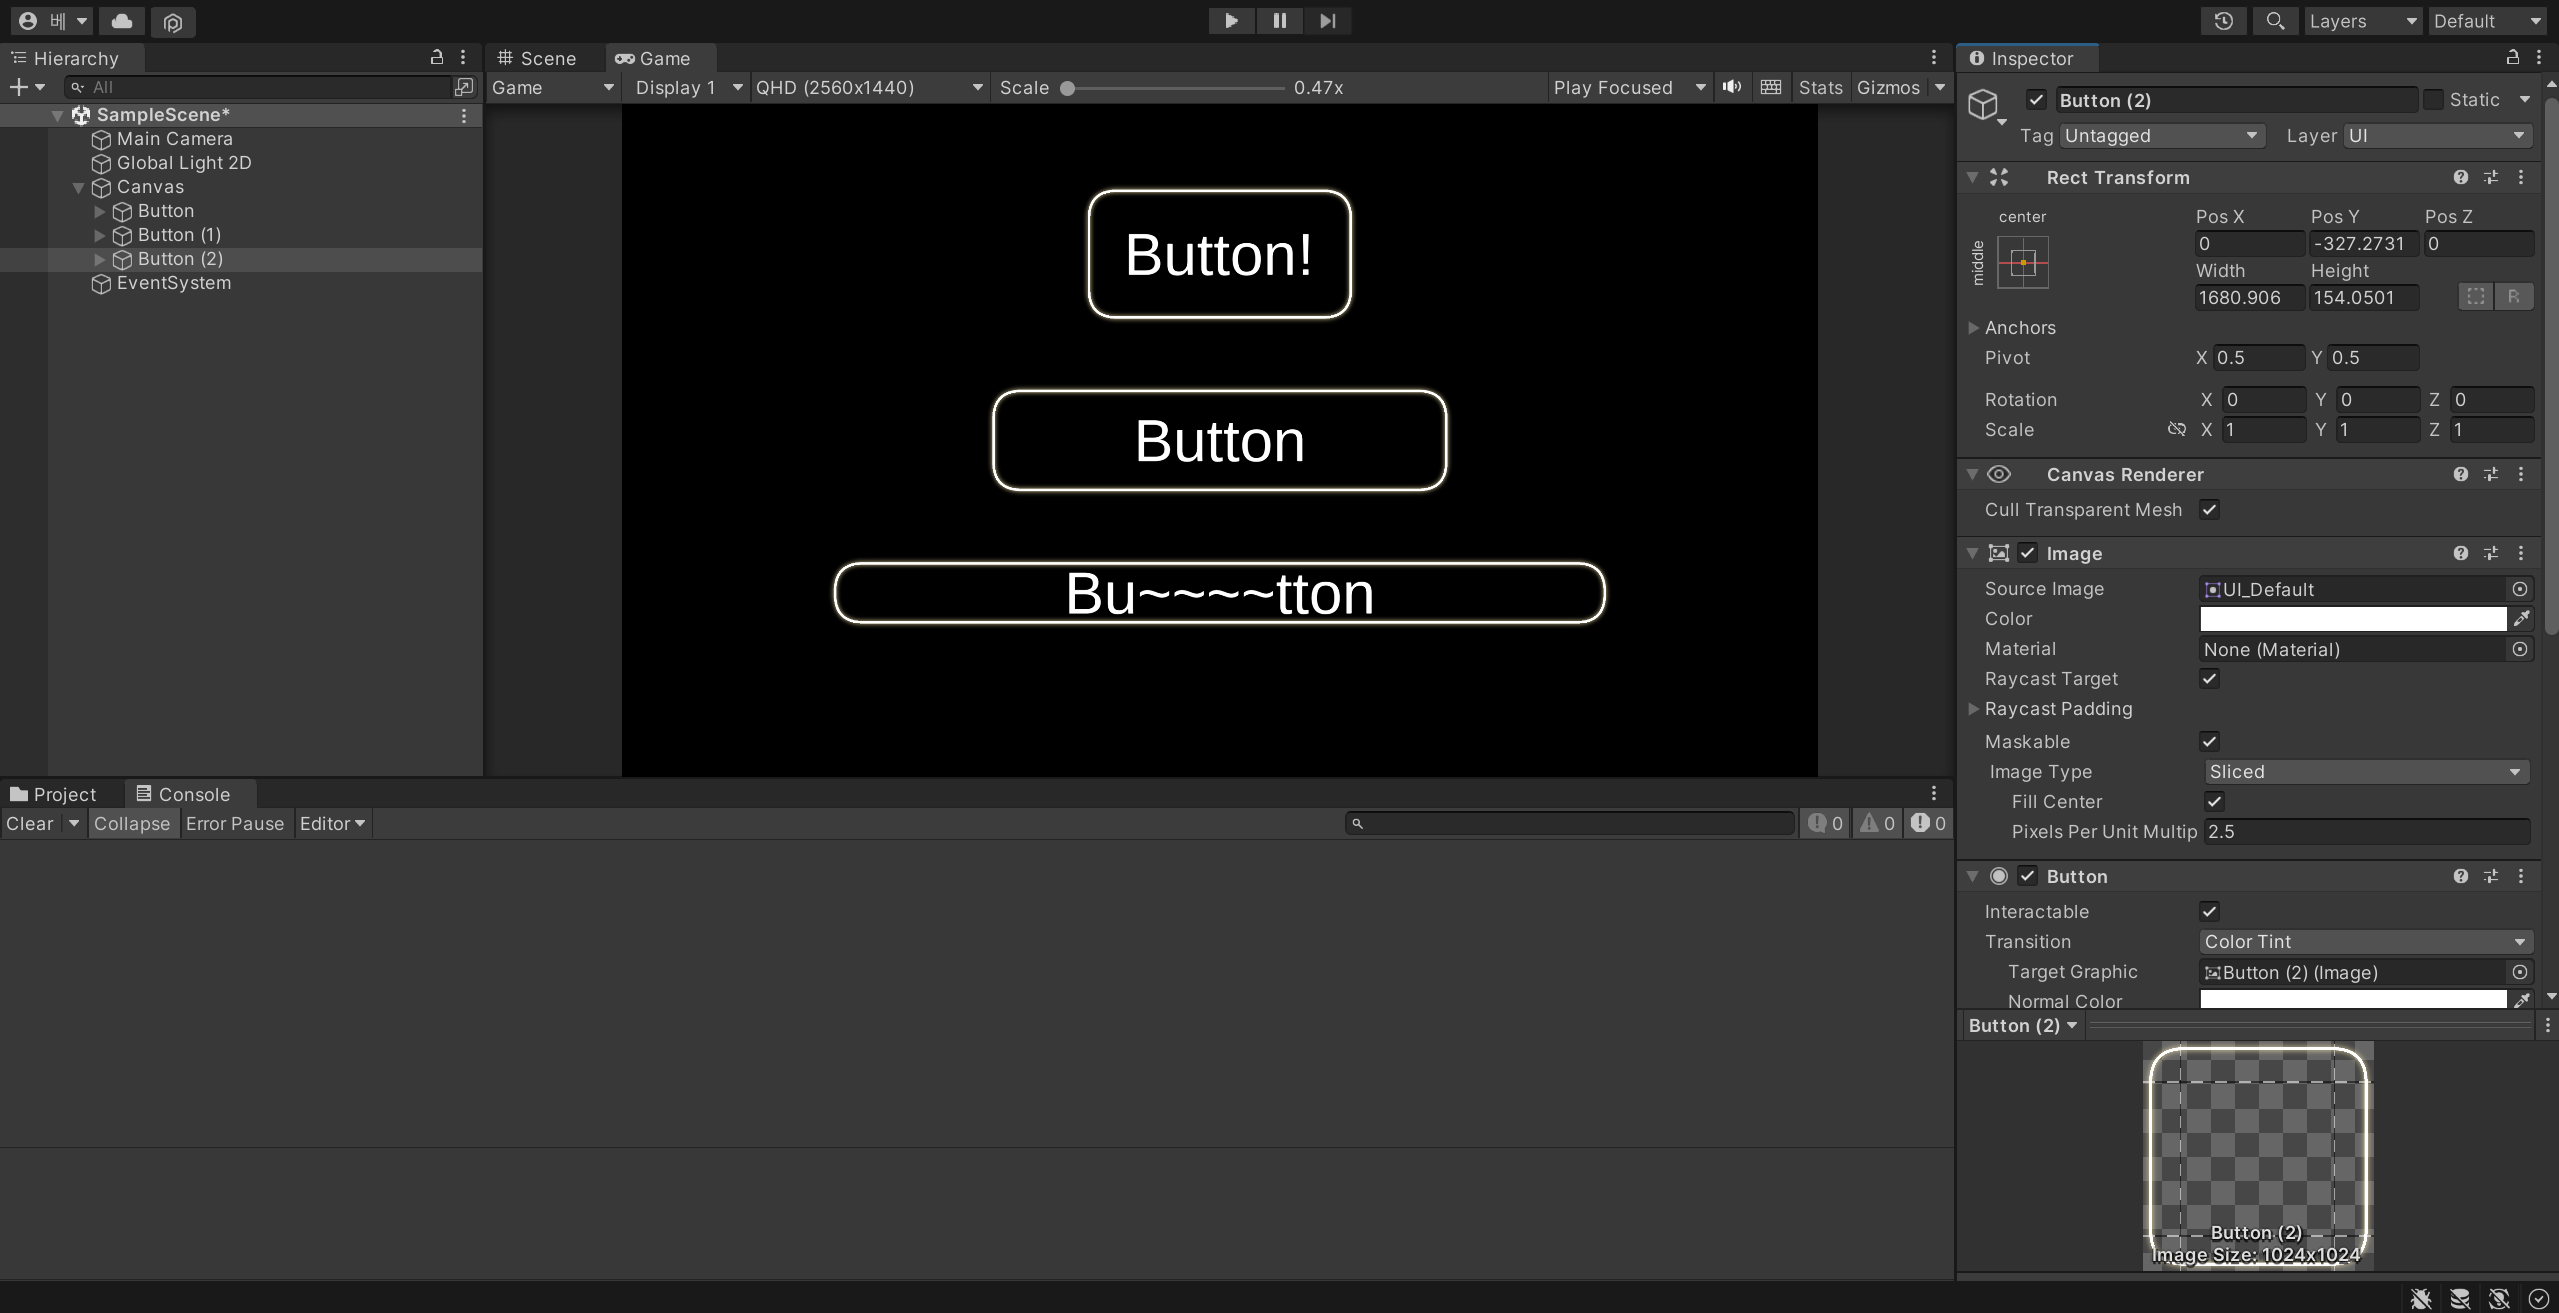Open Source Image object picker circle
The image size is (2559, 1313).
pos(2520,589)
